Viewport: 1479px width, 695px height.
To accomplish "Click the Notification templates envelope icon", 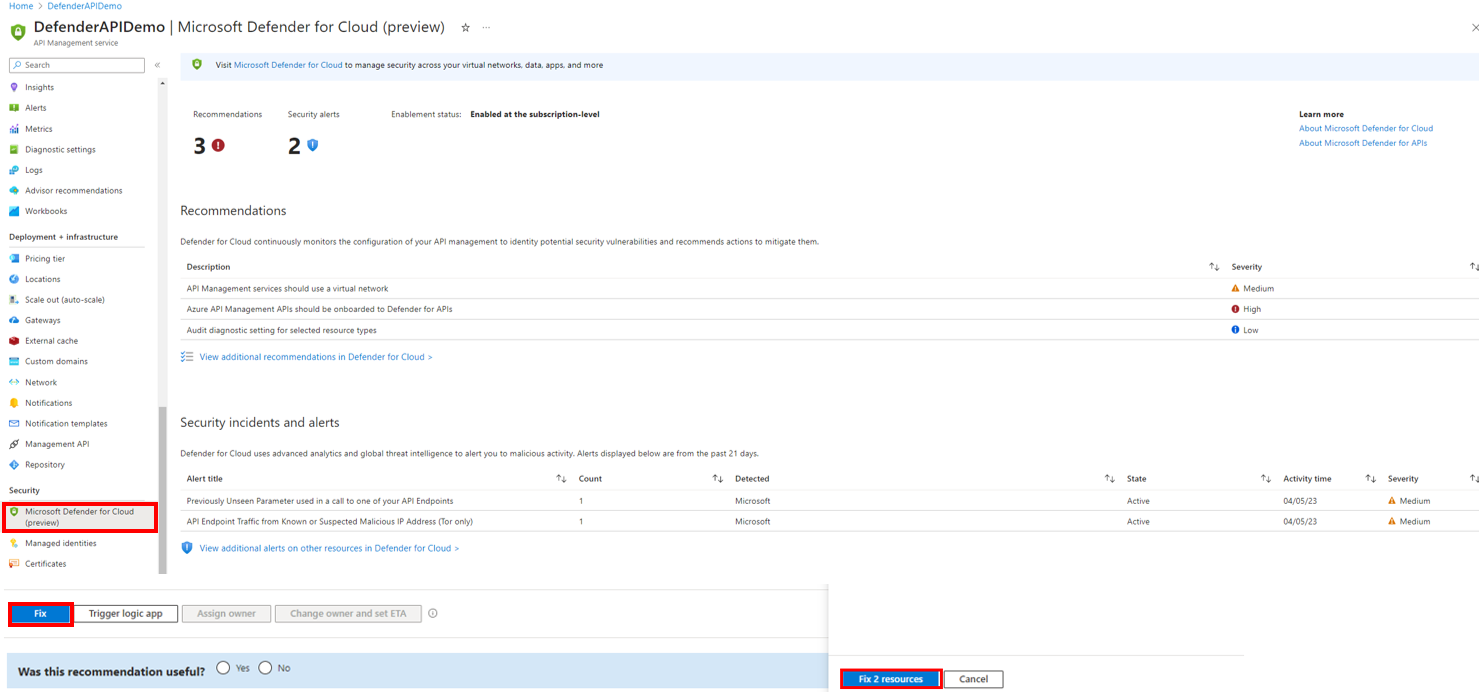I will (x=14, y=423).
